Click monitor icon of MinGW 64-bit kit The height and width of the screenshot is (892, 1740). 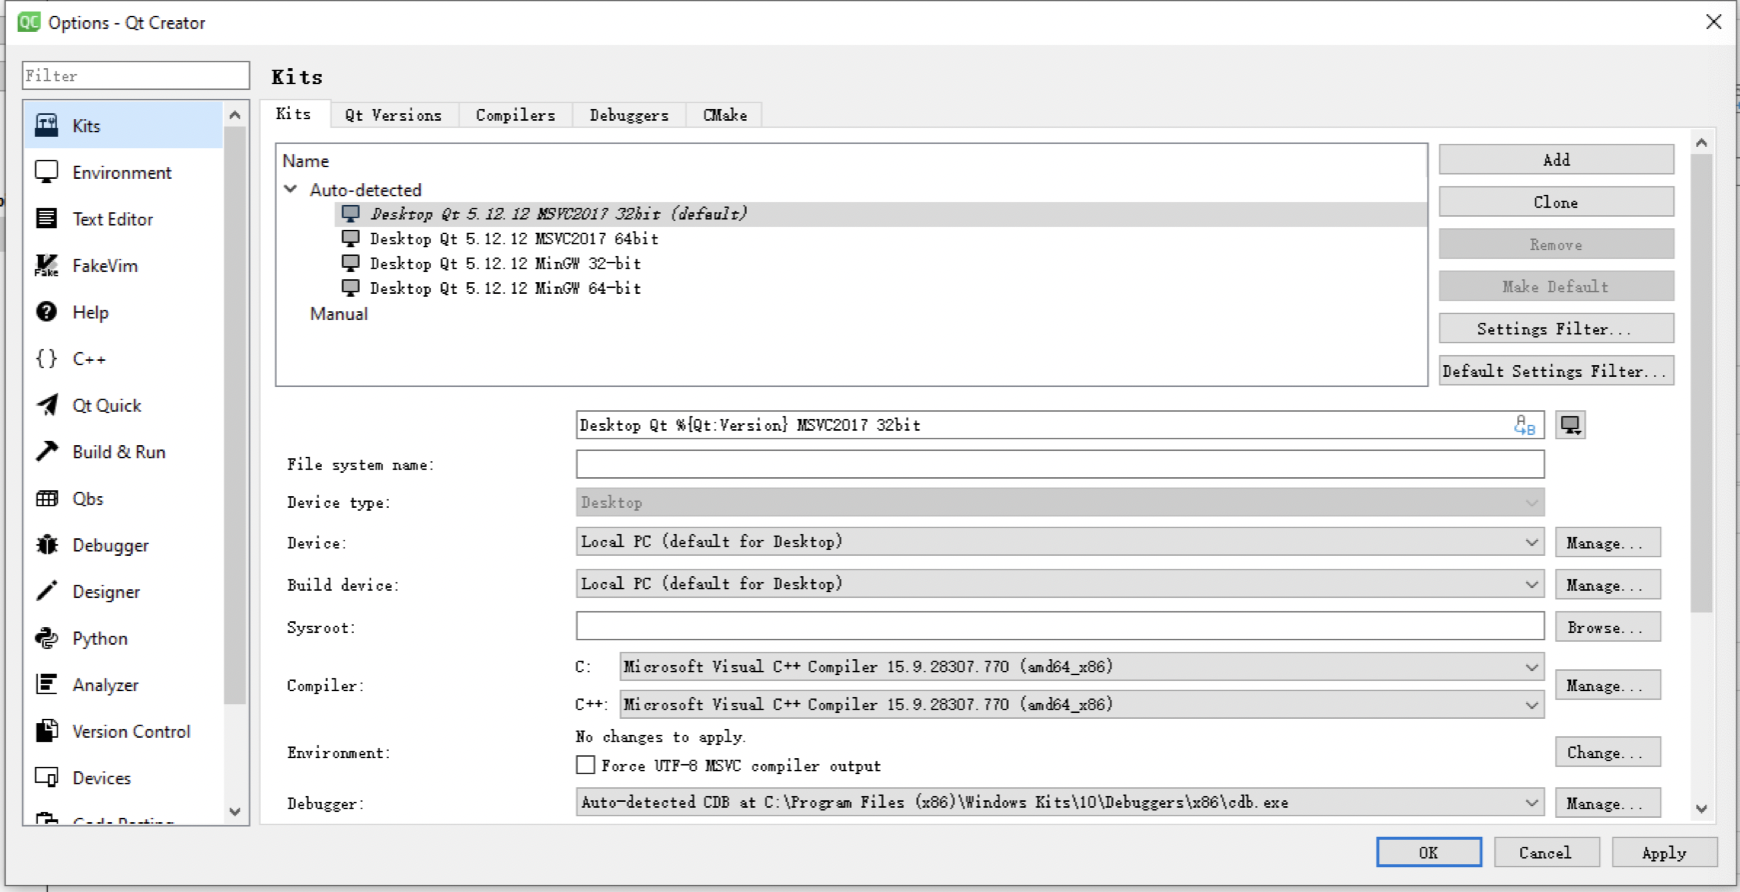point(350,288)
